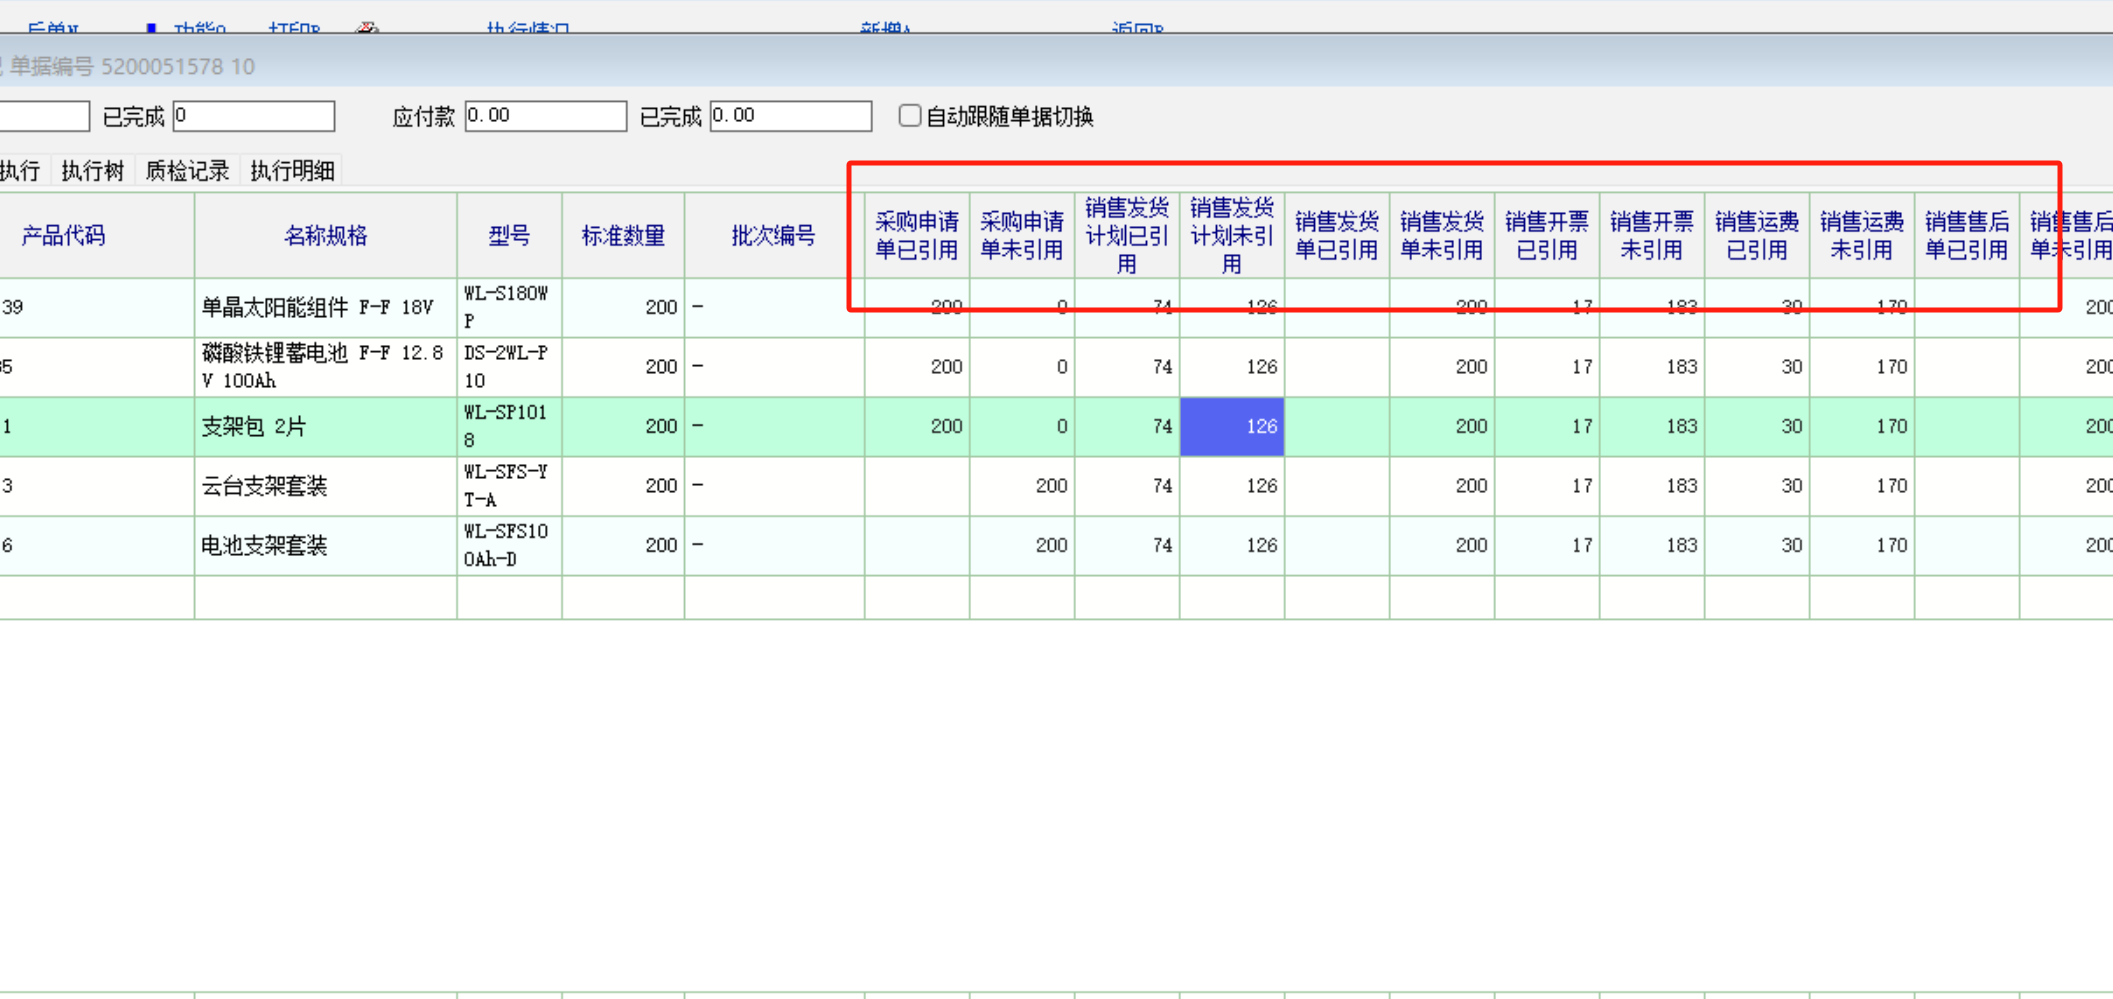Click the 型号 column header
The width and height of the screenshot is (2113, 999).
coord(509,236)
